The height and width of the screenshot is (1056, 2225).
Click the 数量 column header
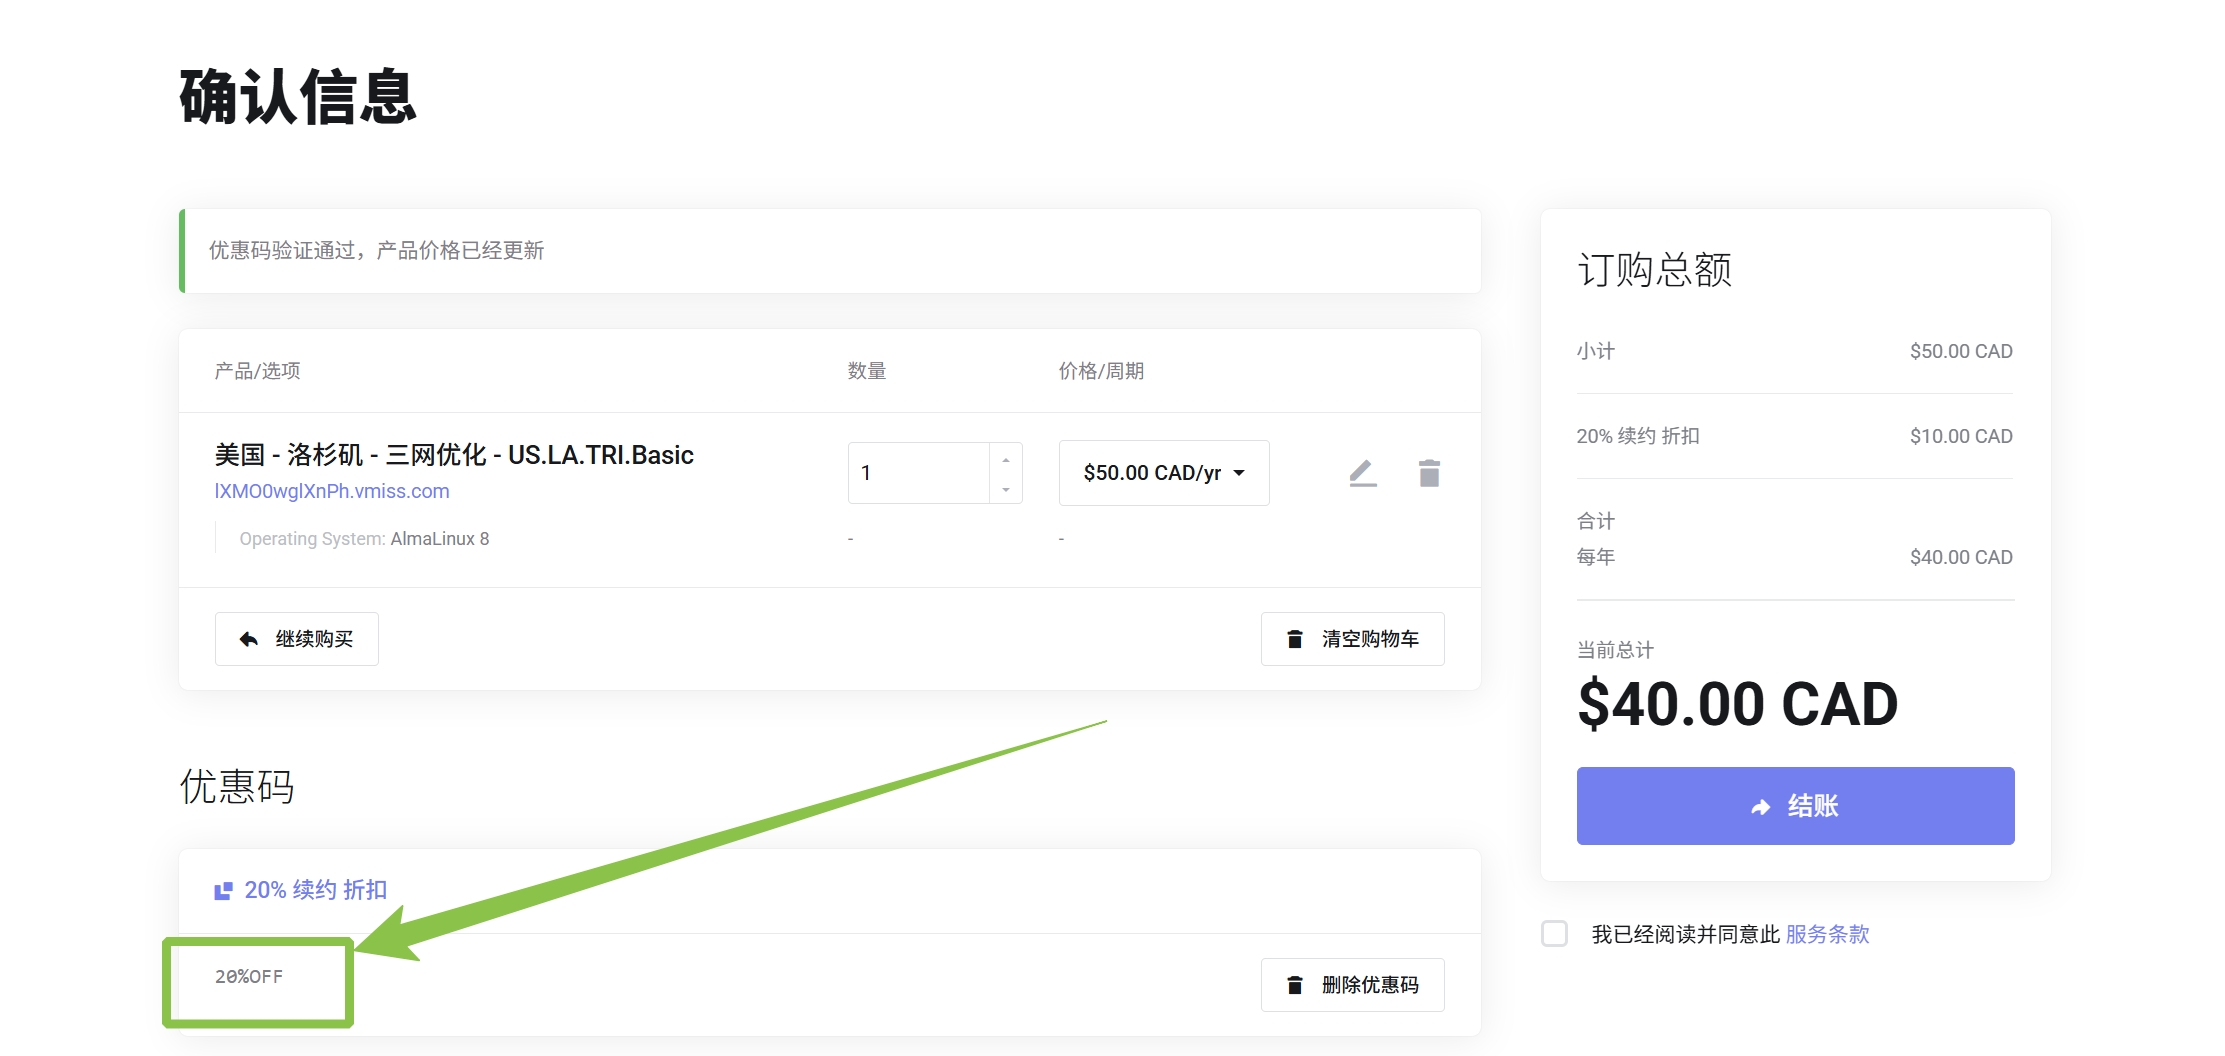pos(867,371)
